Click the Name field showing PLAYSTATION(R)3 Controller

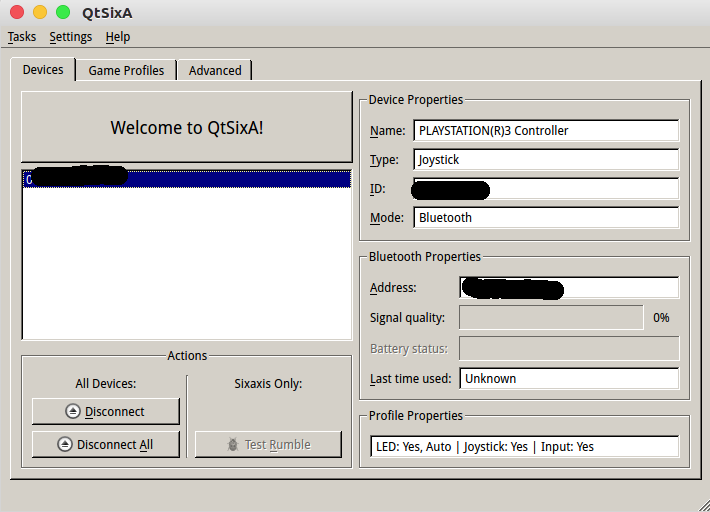(546, 131)
